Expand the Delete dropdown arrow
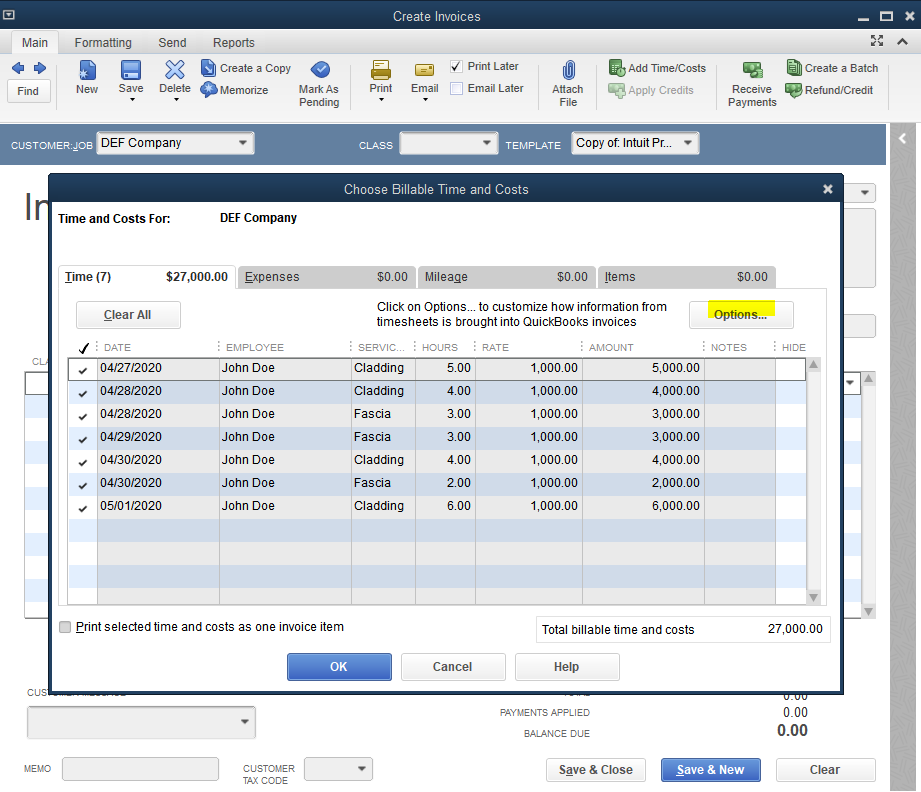921x792 pixels. tap(176, 100)
